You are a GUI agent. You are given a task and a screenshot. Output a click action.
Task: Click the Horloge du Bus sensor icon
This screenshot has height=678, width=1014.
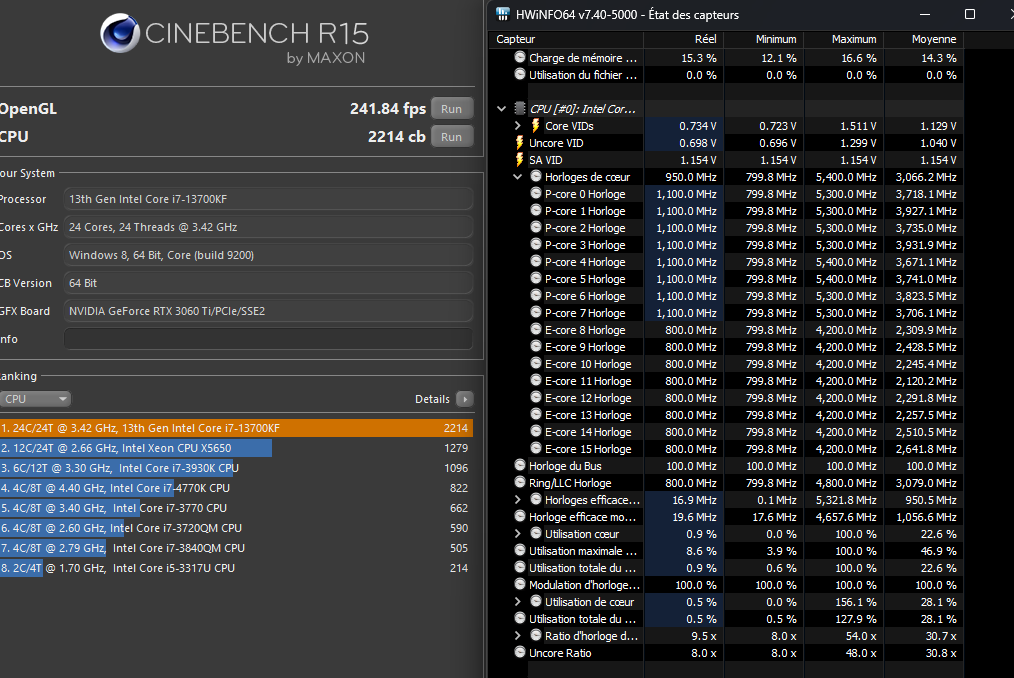coord(520,465)
